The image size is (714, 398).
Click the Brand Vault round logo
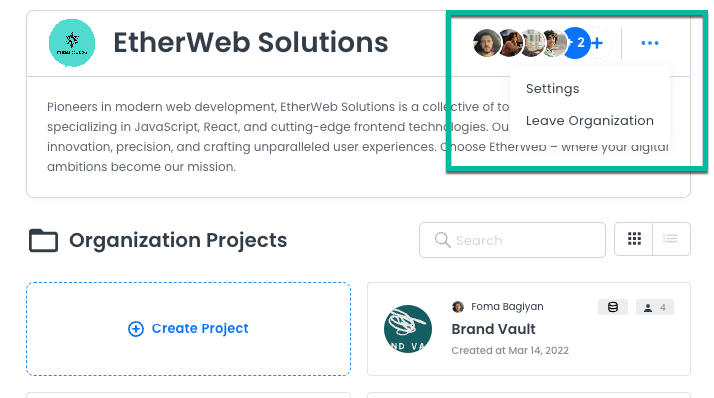pos(408,329)
